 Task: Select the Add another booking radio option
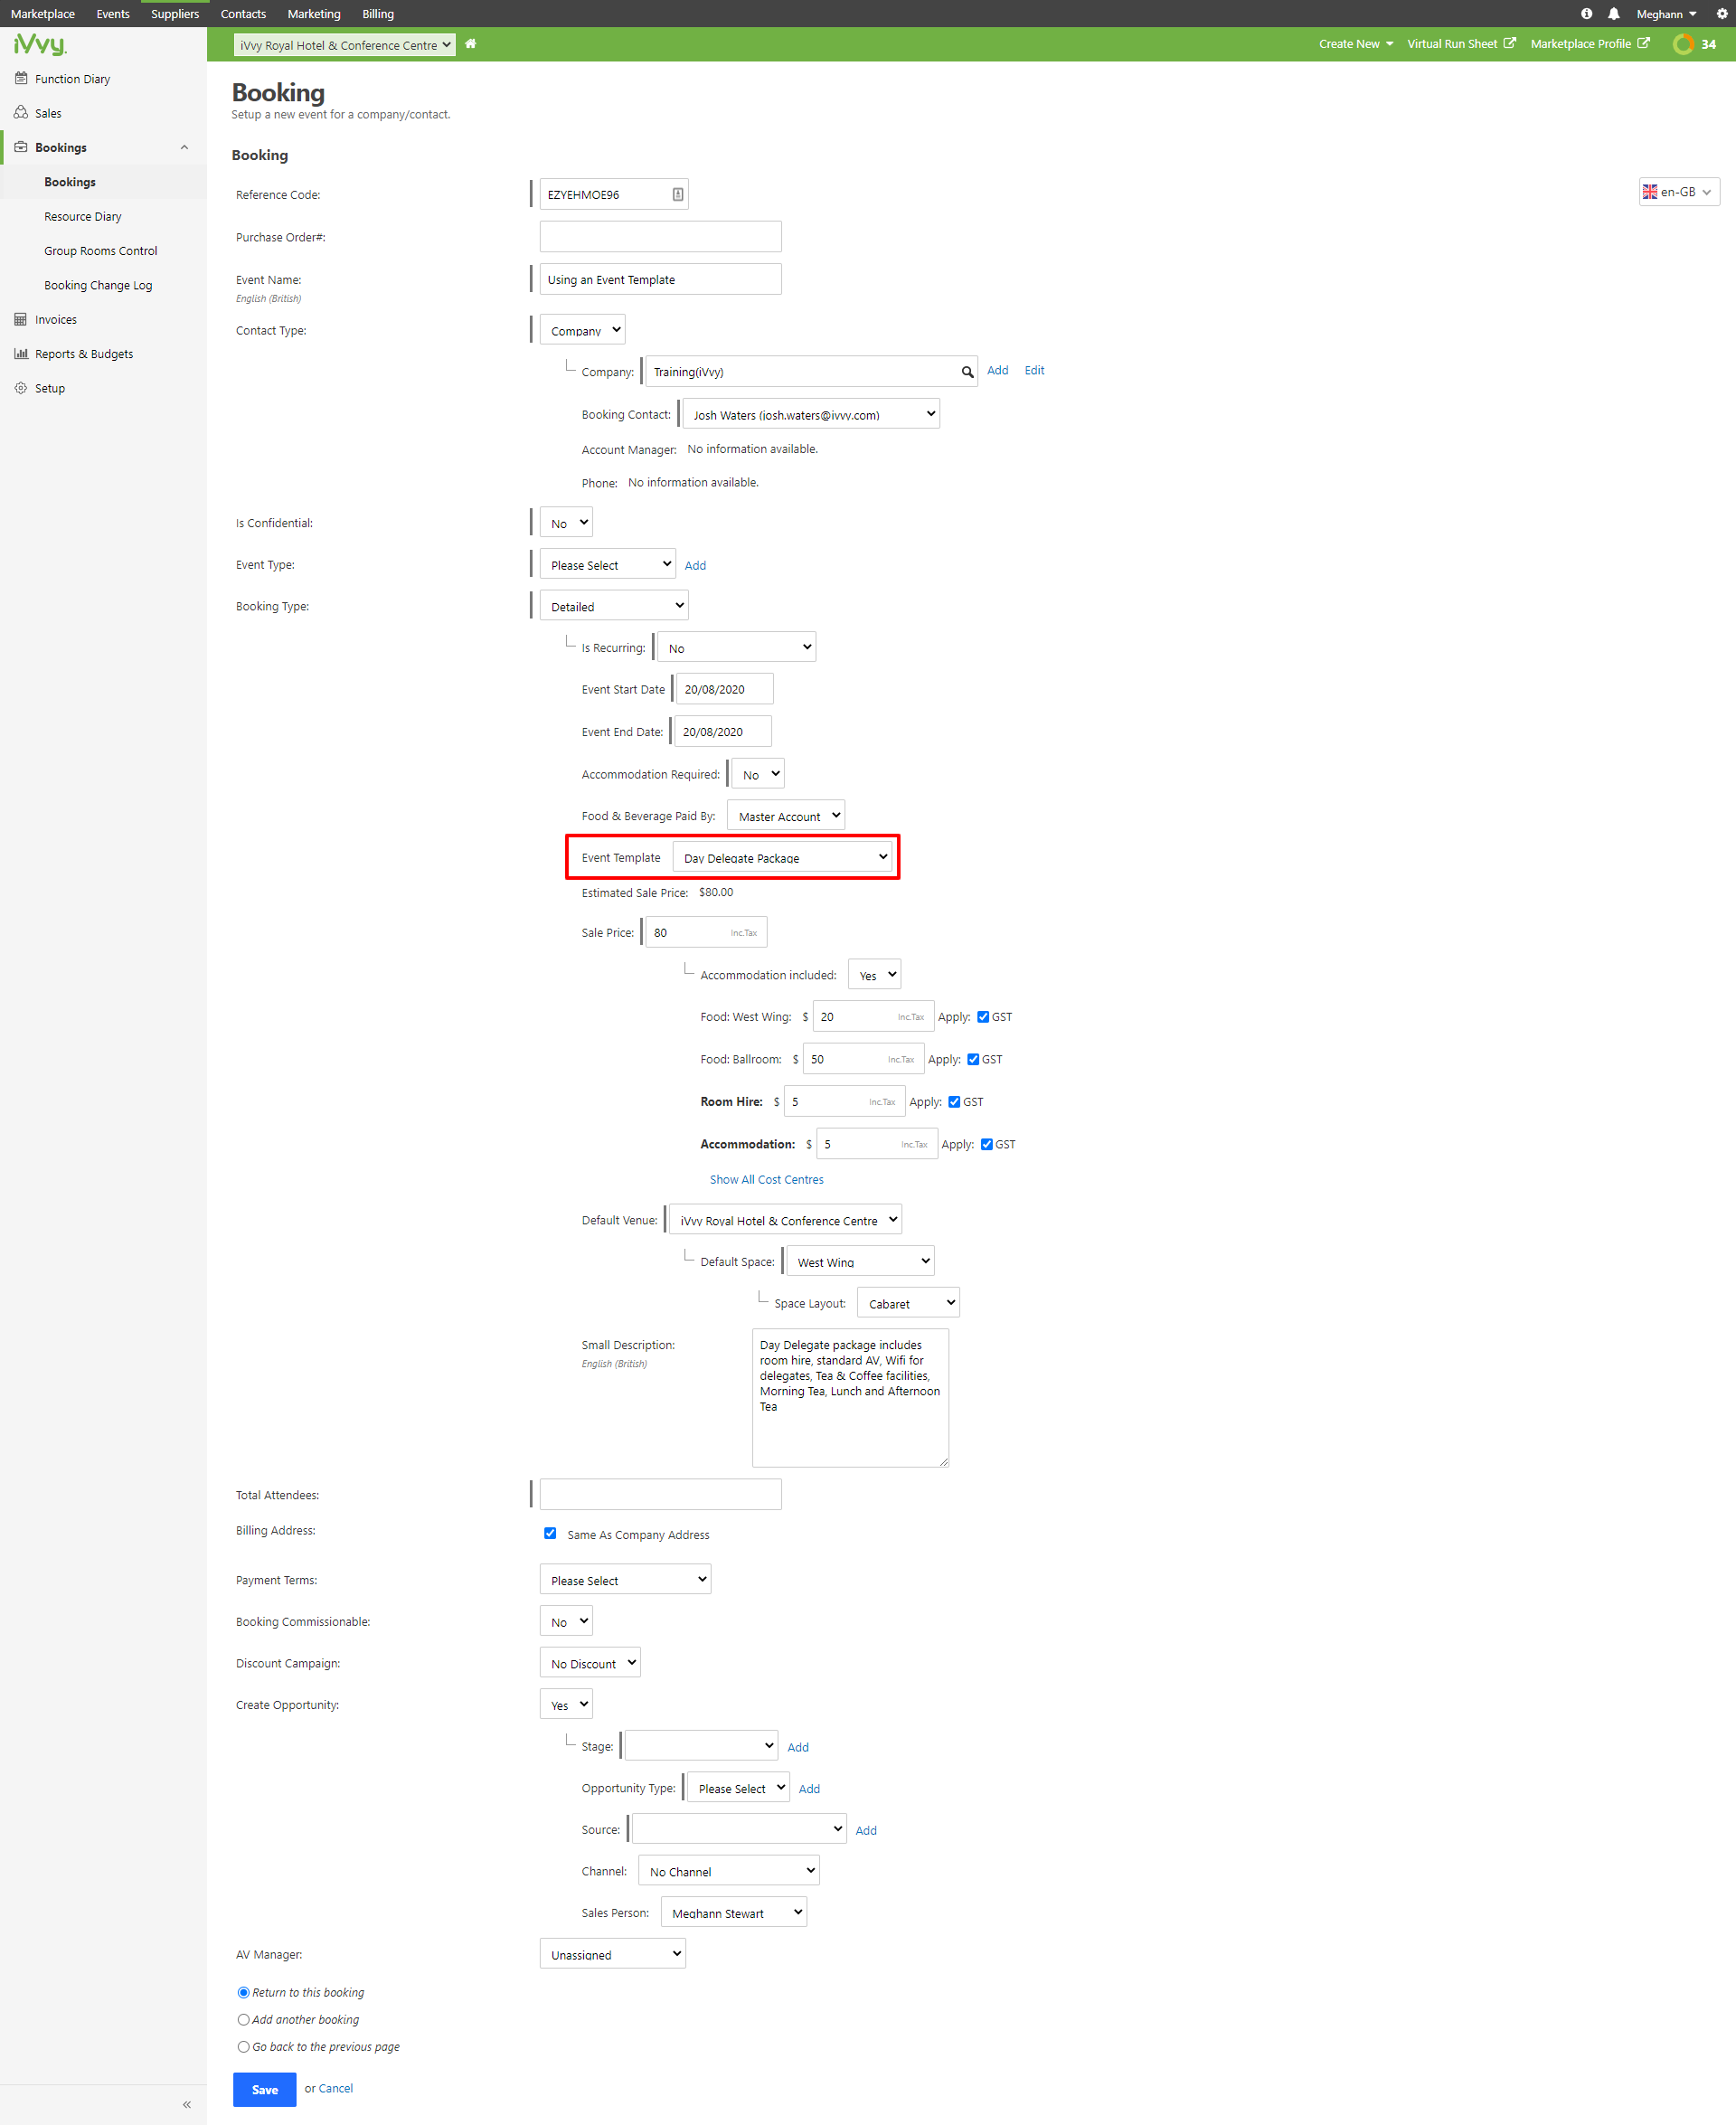point(243,2019)
